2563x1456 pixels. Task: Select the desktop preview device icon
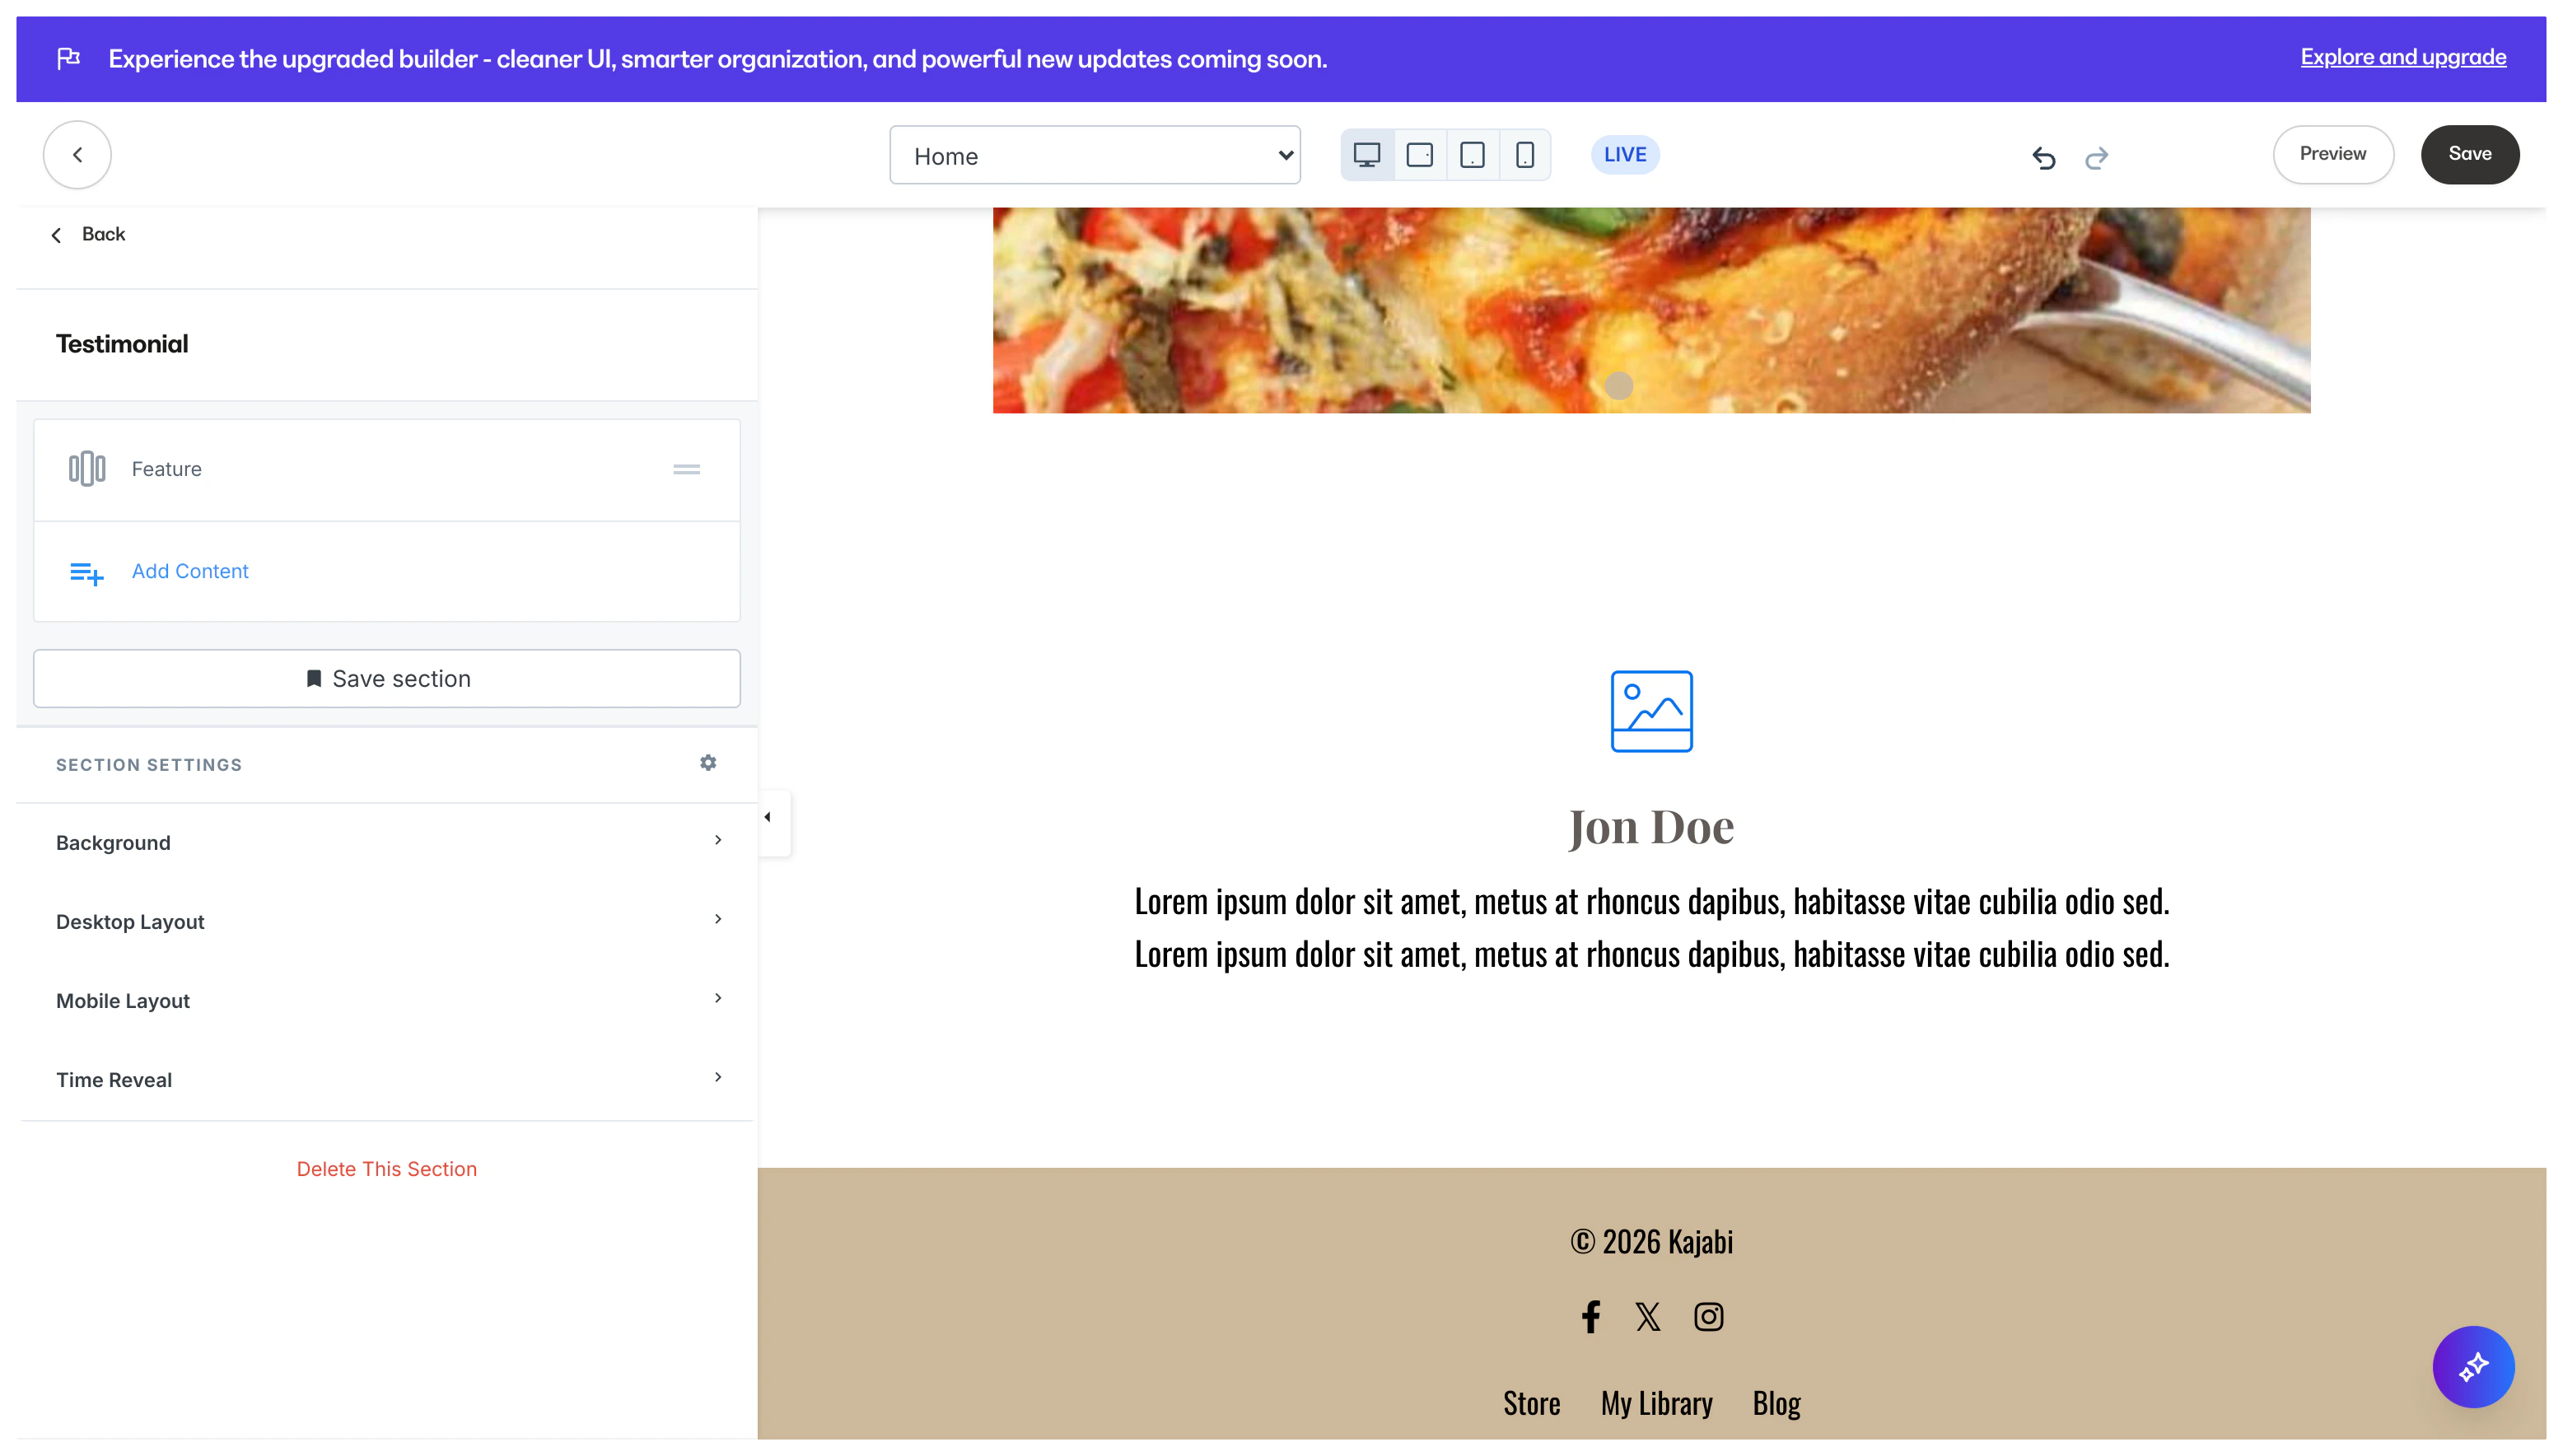(1366, 155)
